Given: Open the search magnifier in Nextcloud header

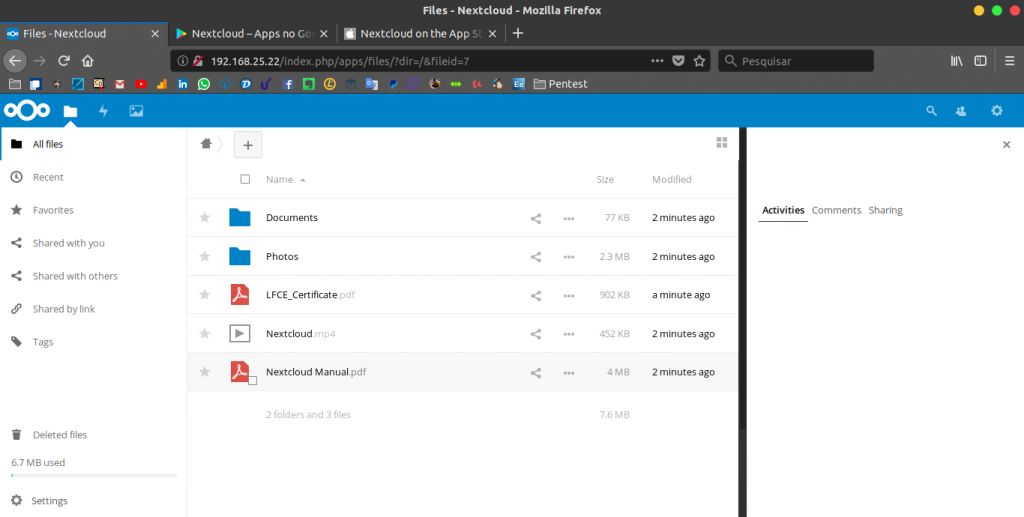Looking at the screenshot, I should 931,111.
